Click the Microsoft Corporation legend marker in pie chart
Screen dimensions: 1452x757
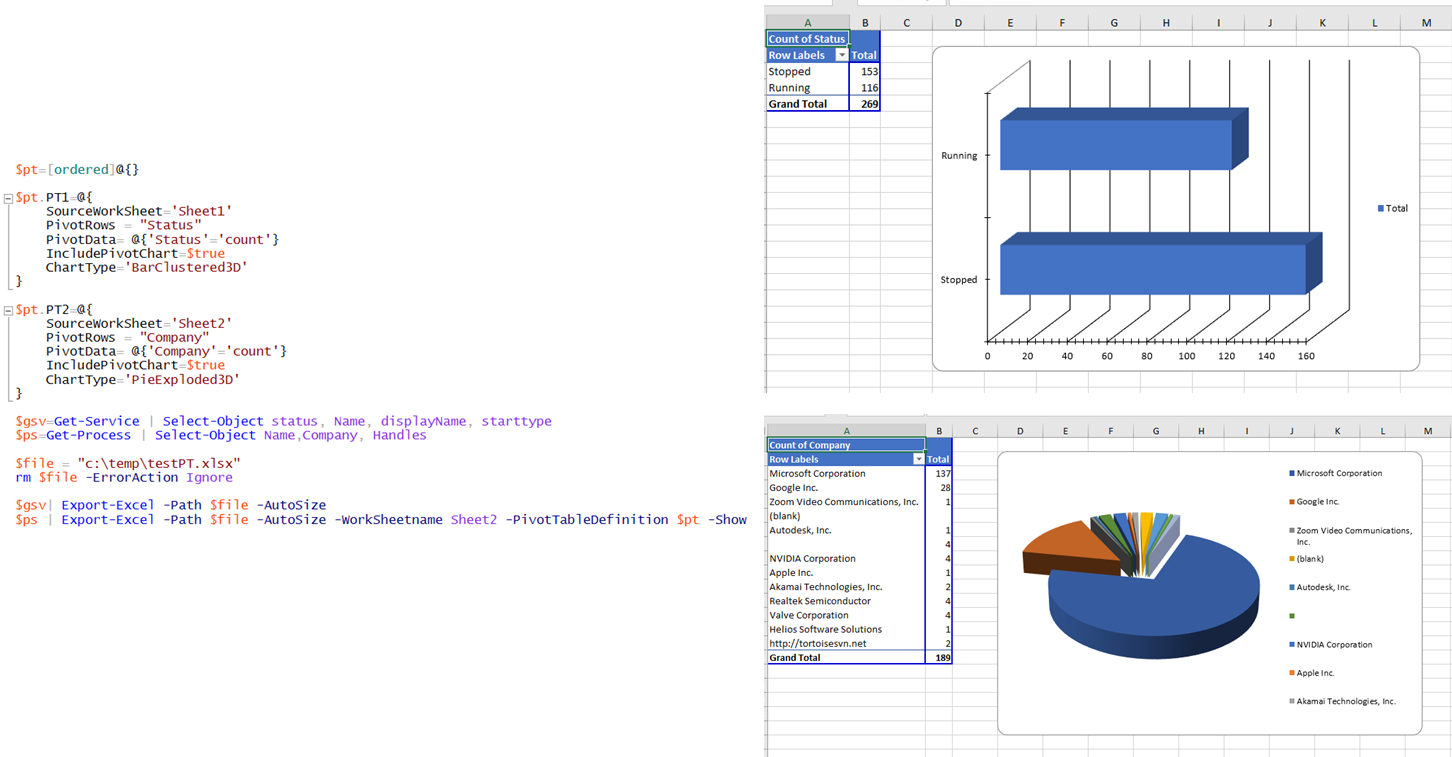coord(1292,473)
